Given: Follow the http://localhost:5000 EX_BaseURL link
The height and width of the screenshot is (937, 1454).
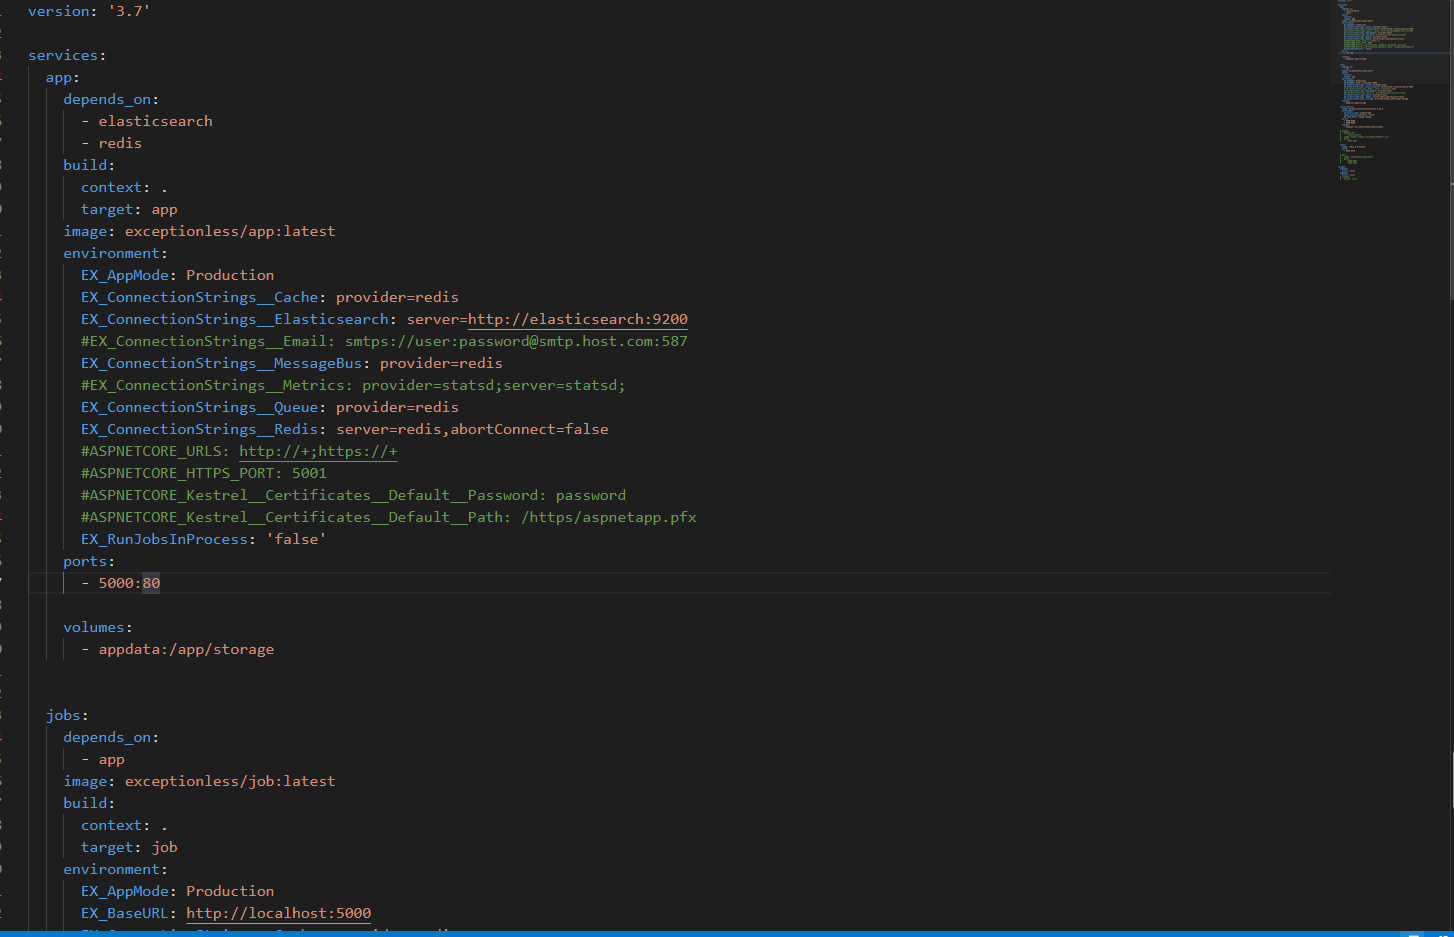Looking at the screenshot, I should point(278,913).
